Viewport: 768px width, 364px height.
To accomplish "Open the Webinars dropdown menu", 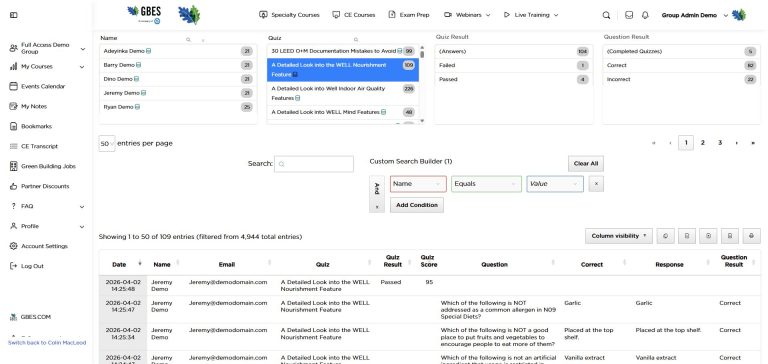I will [x=467, y=15].
